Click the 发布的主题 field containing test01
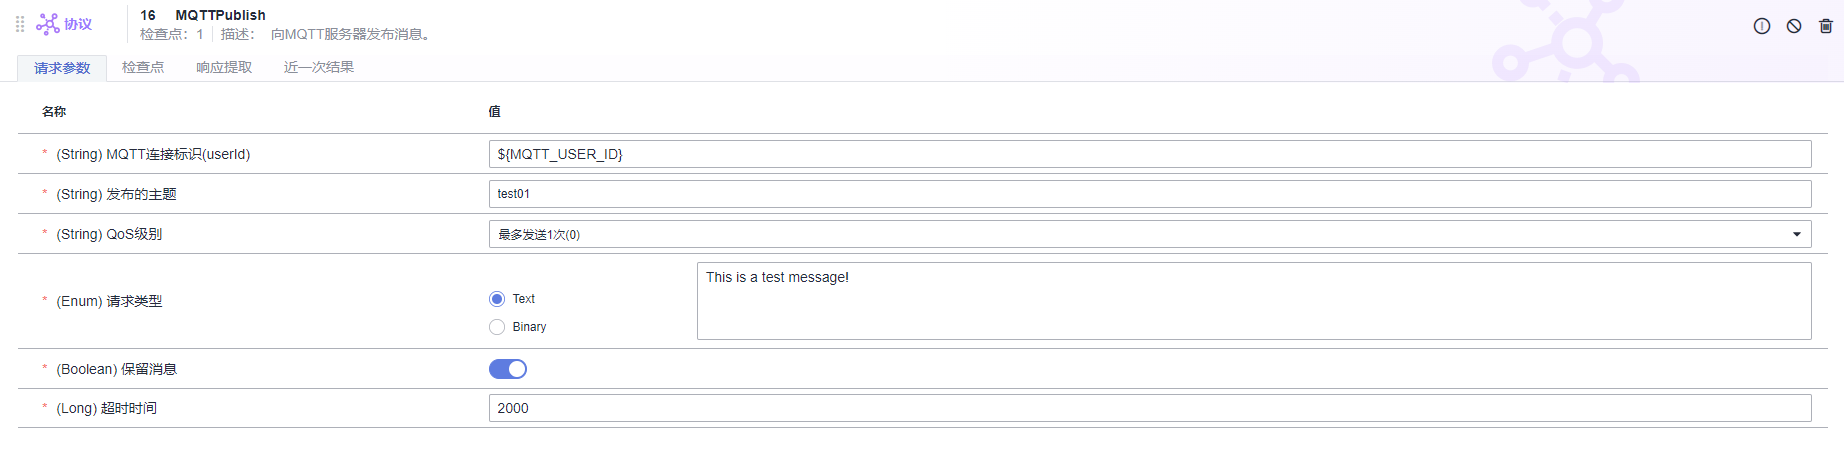 coord(1150,194)
